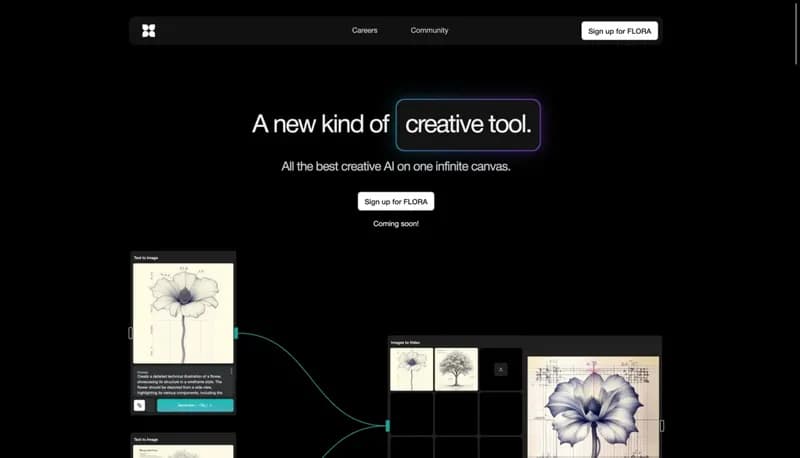800x458 pixels.
Task: Click the teal input connector on Images to Video node
Action: 388,425
